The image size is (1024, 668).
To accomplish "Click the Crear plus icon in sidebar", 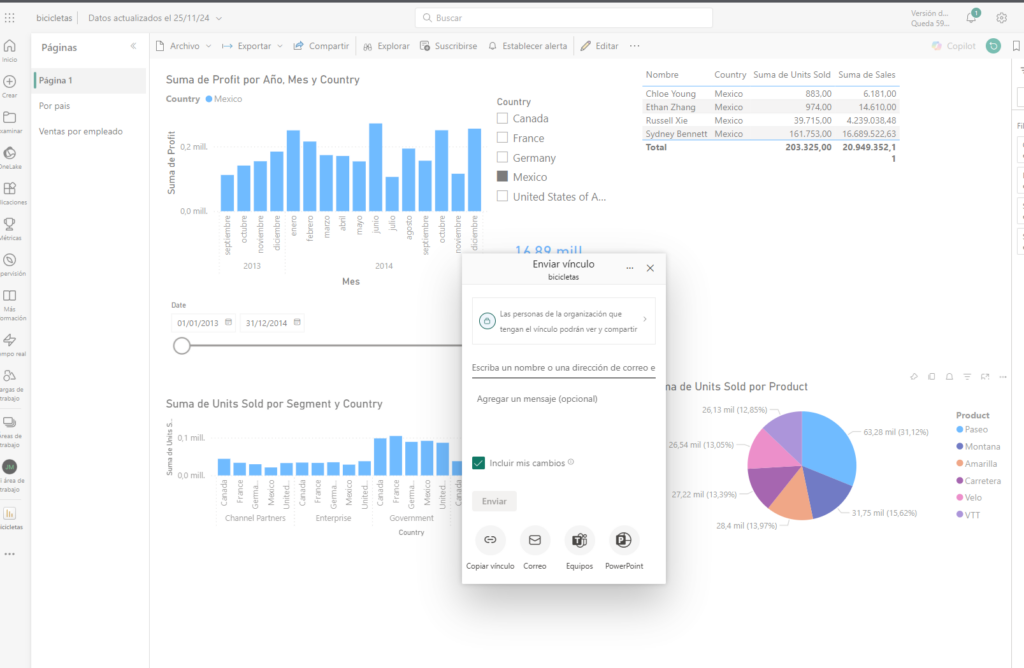I will (10, 83).
